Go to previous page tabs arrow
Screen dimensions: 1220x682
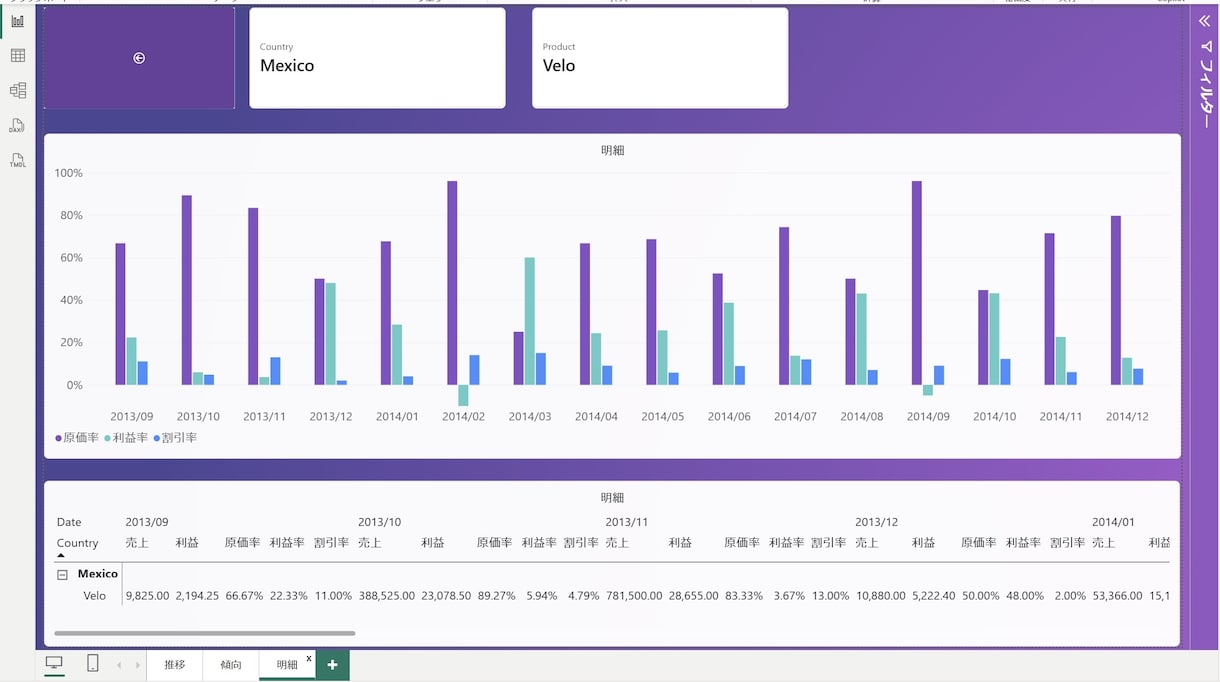tap(119, 665)
